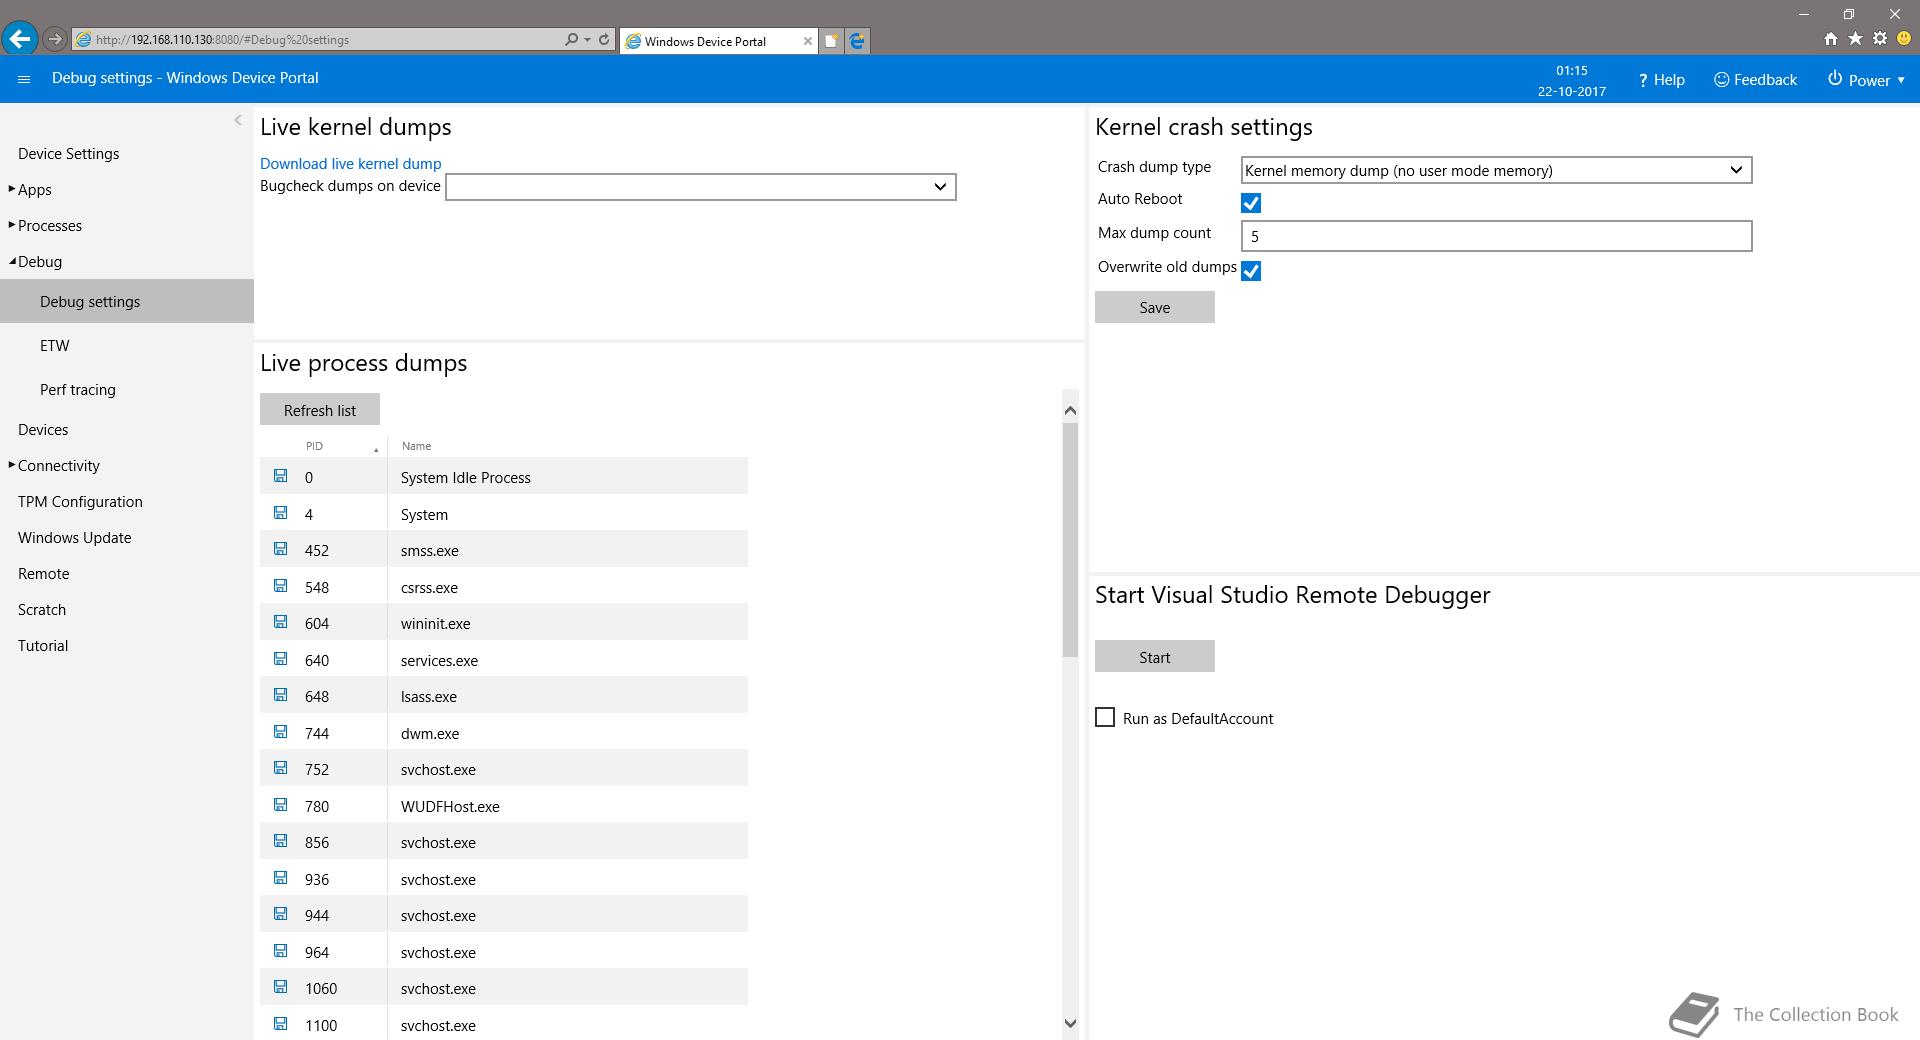Viewport: 1920px width, 1040px height.
Task: Open ETW page in sidebar
Action: pyautogui.click(x=55, y=345)
